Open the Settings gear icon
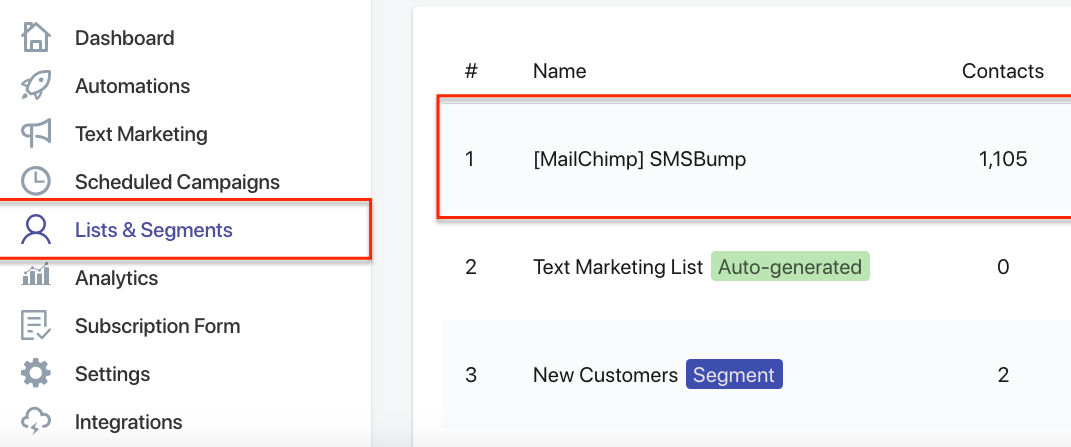Viewport: 1071px width, 447px height. [36, 374]
